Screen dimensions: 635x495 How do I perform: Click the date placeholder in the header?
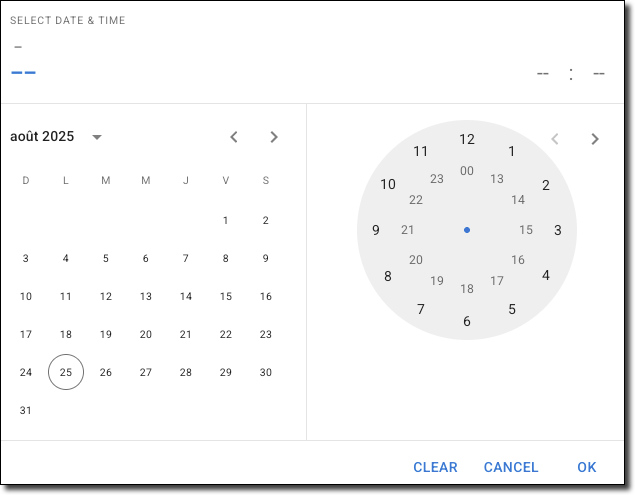point(23,72)
